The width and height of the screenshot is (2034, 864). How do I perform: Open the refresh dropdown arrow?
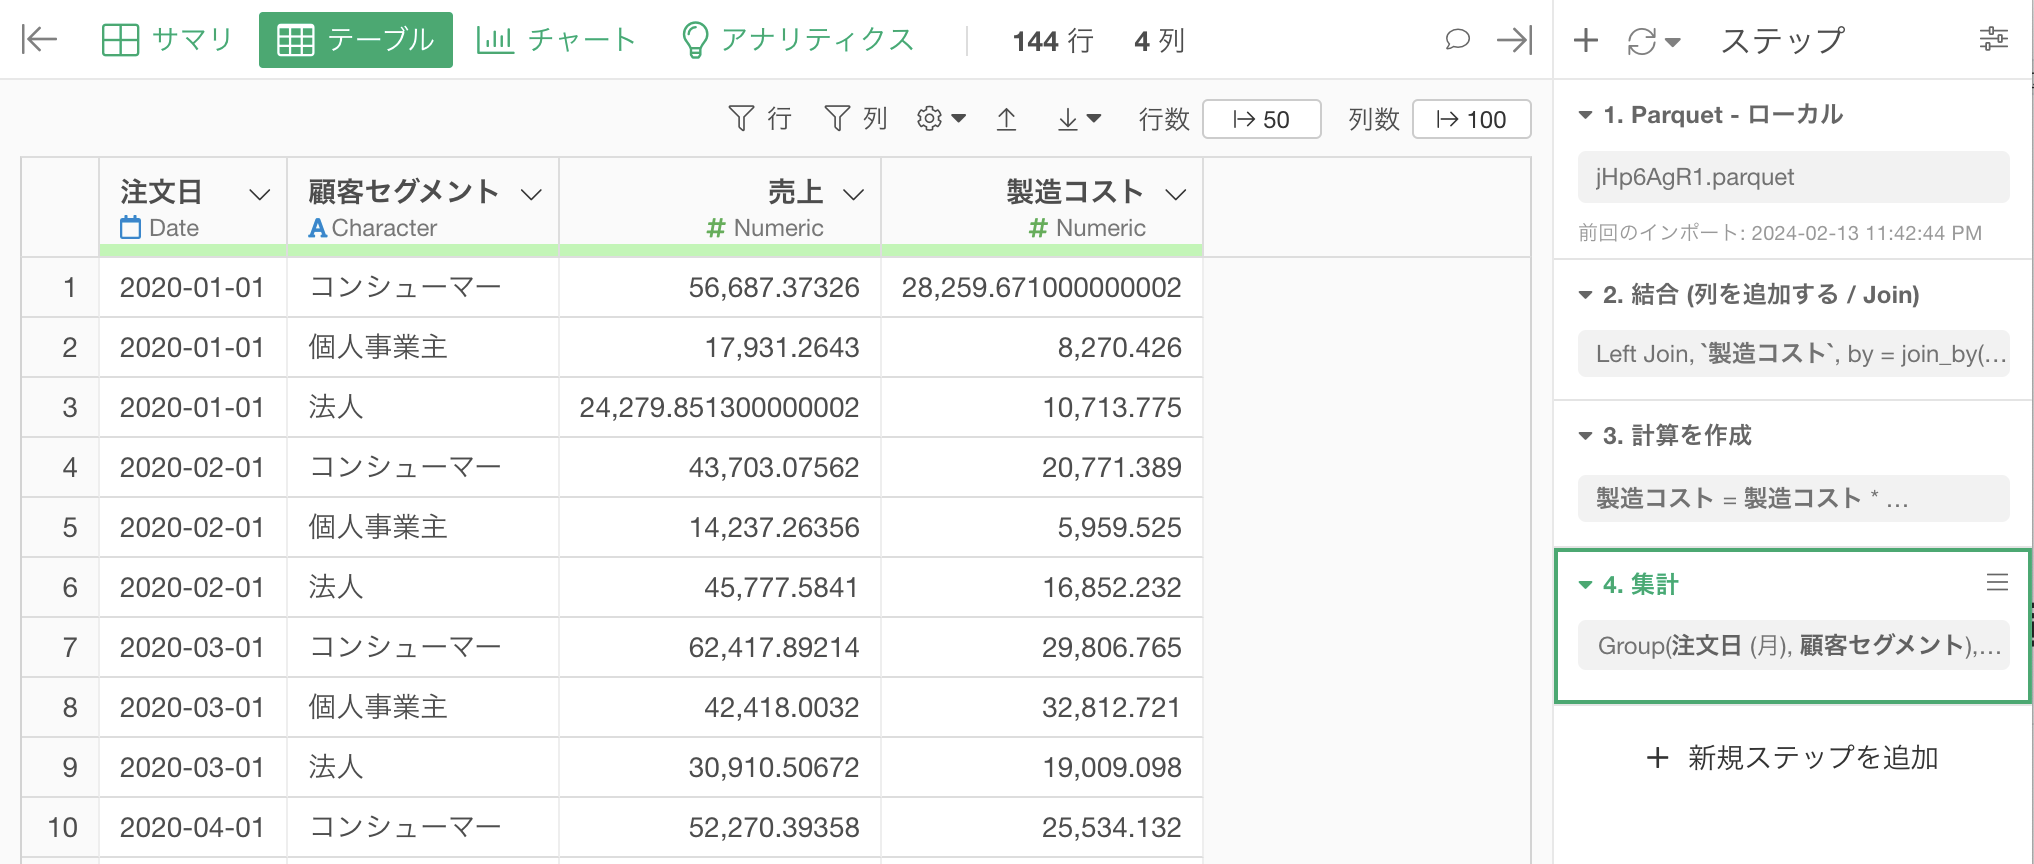pyautogui.click(x=1673, y=42)
